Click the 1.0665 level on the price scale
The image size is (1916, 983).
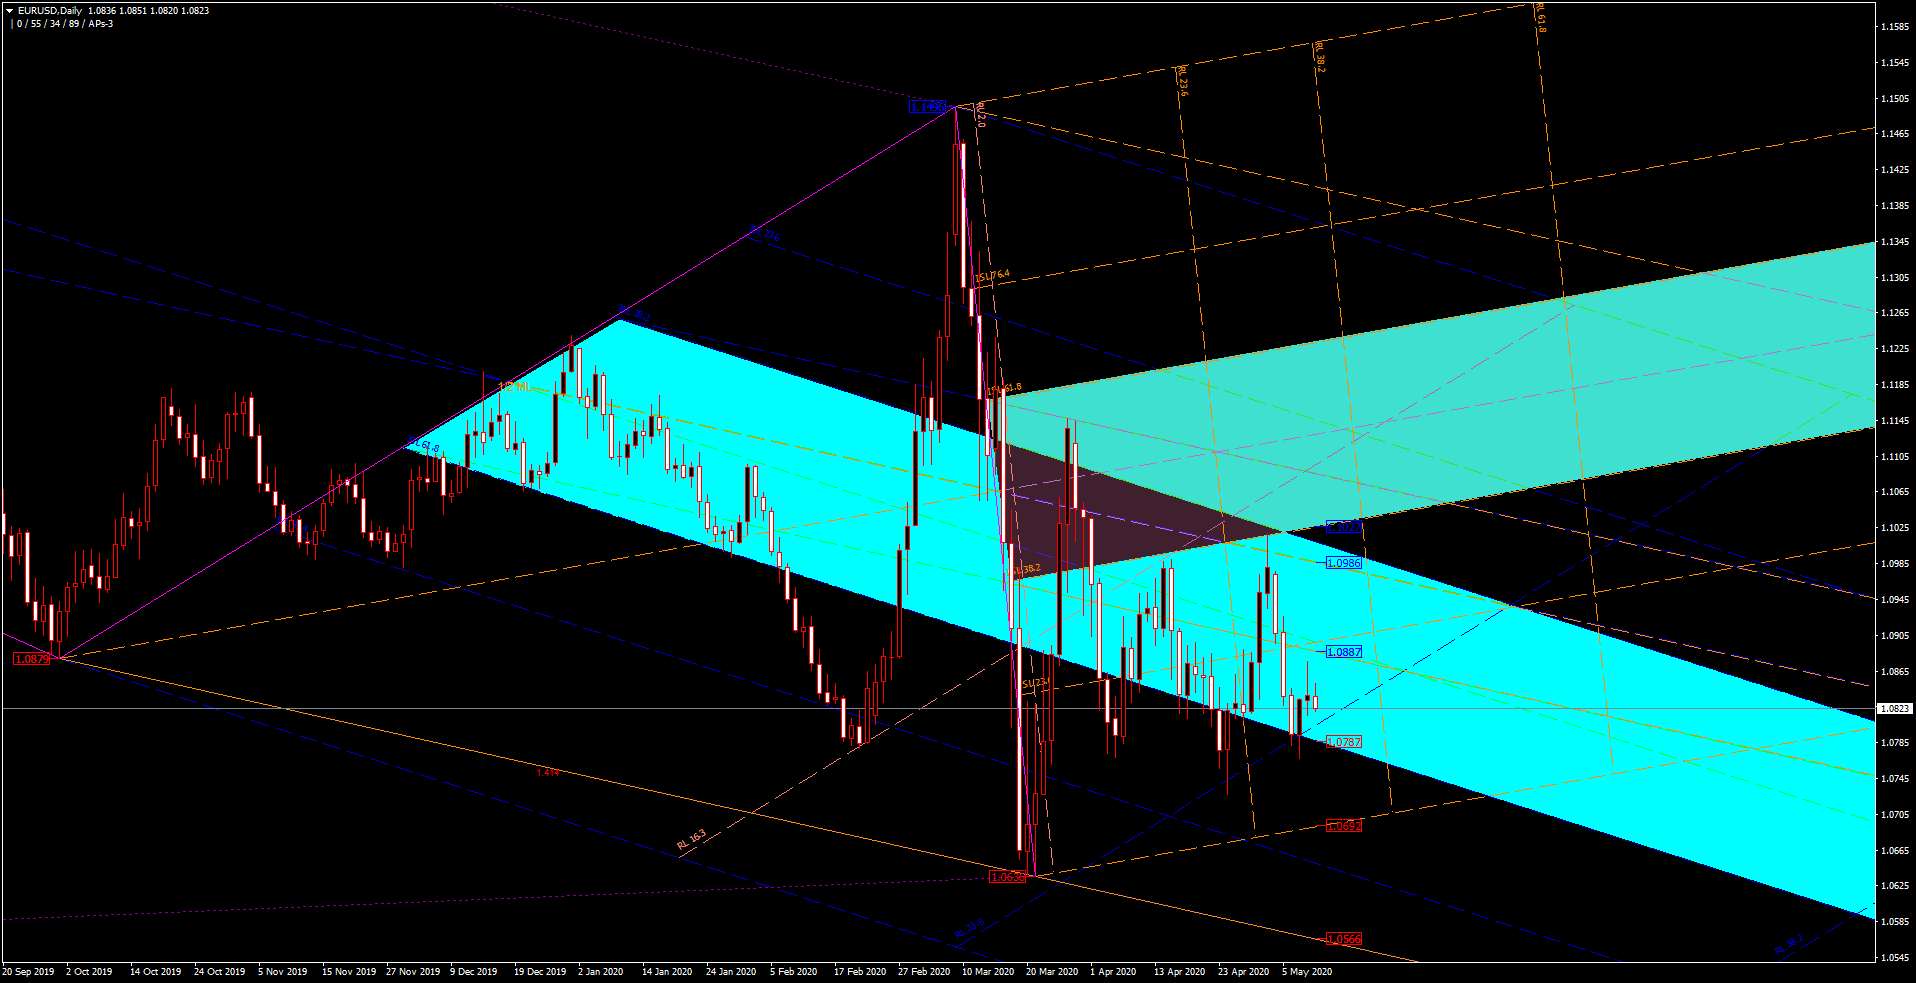coord(1895,851)
